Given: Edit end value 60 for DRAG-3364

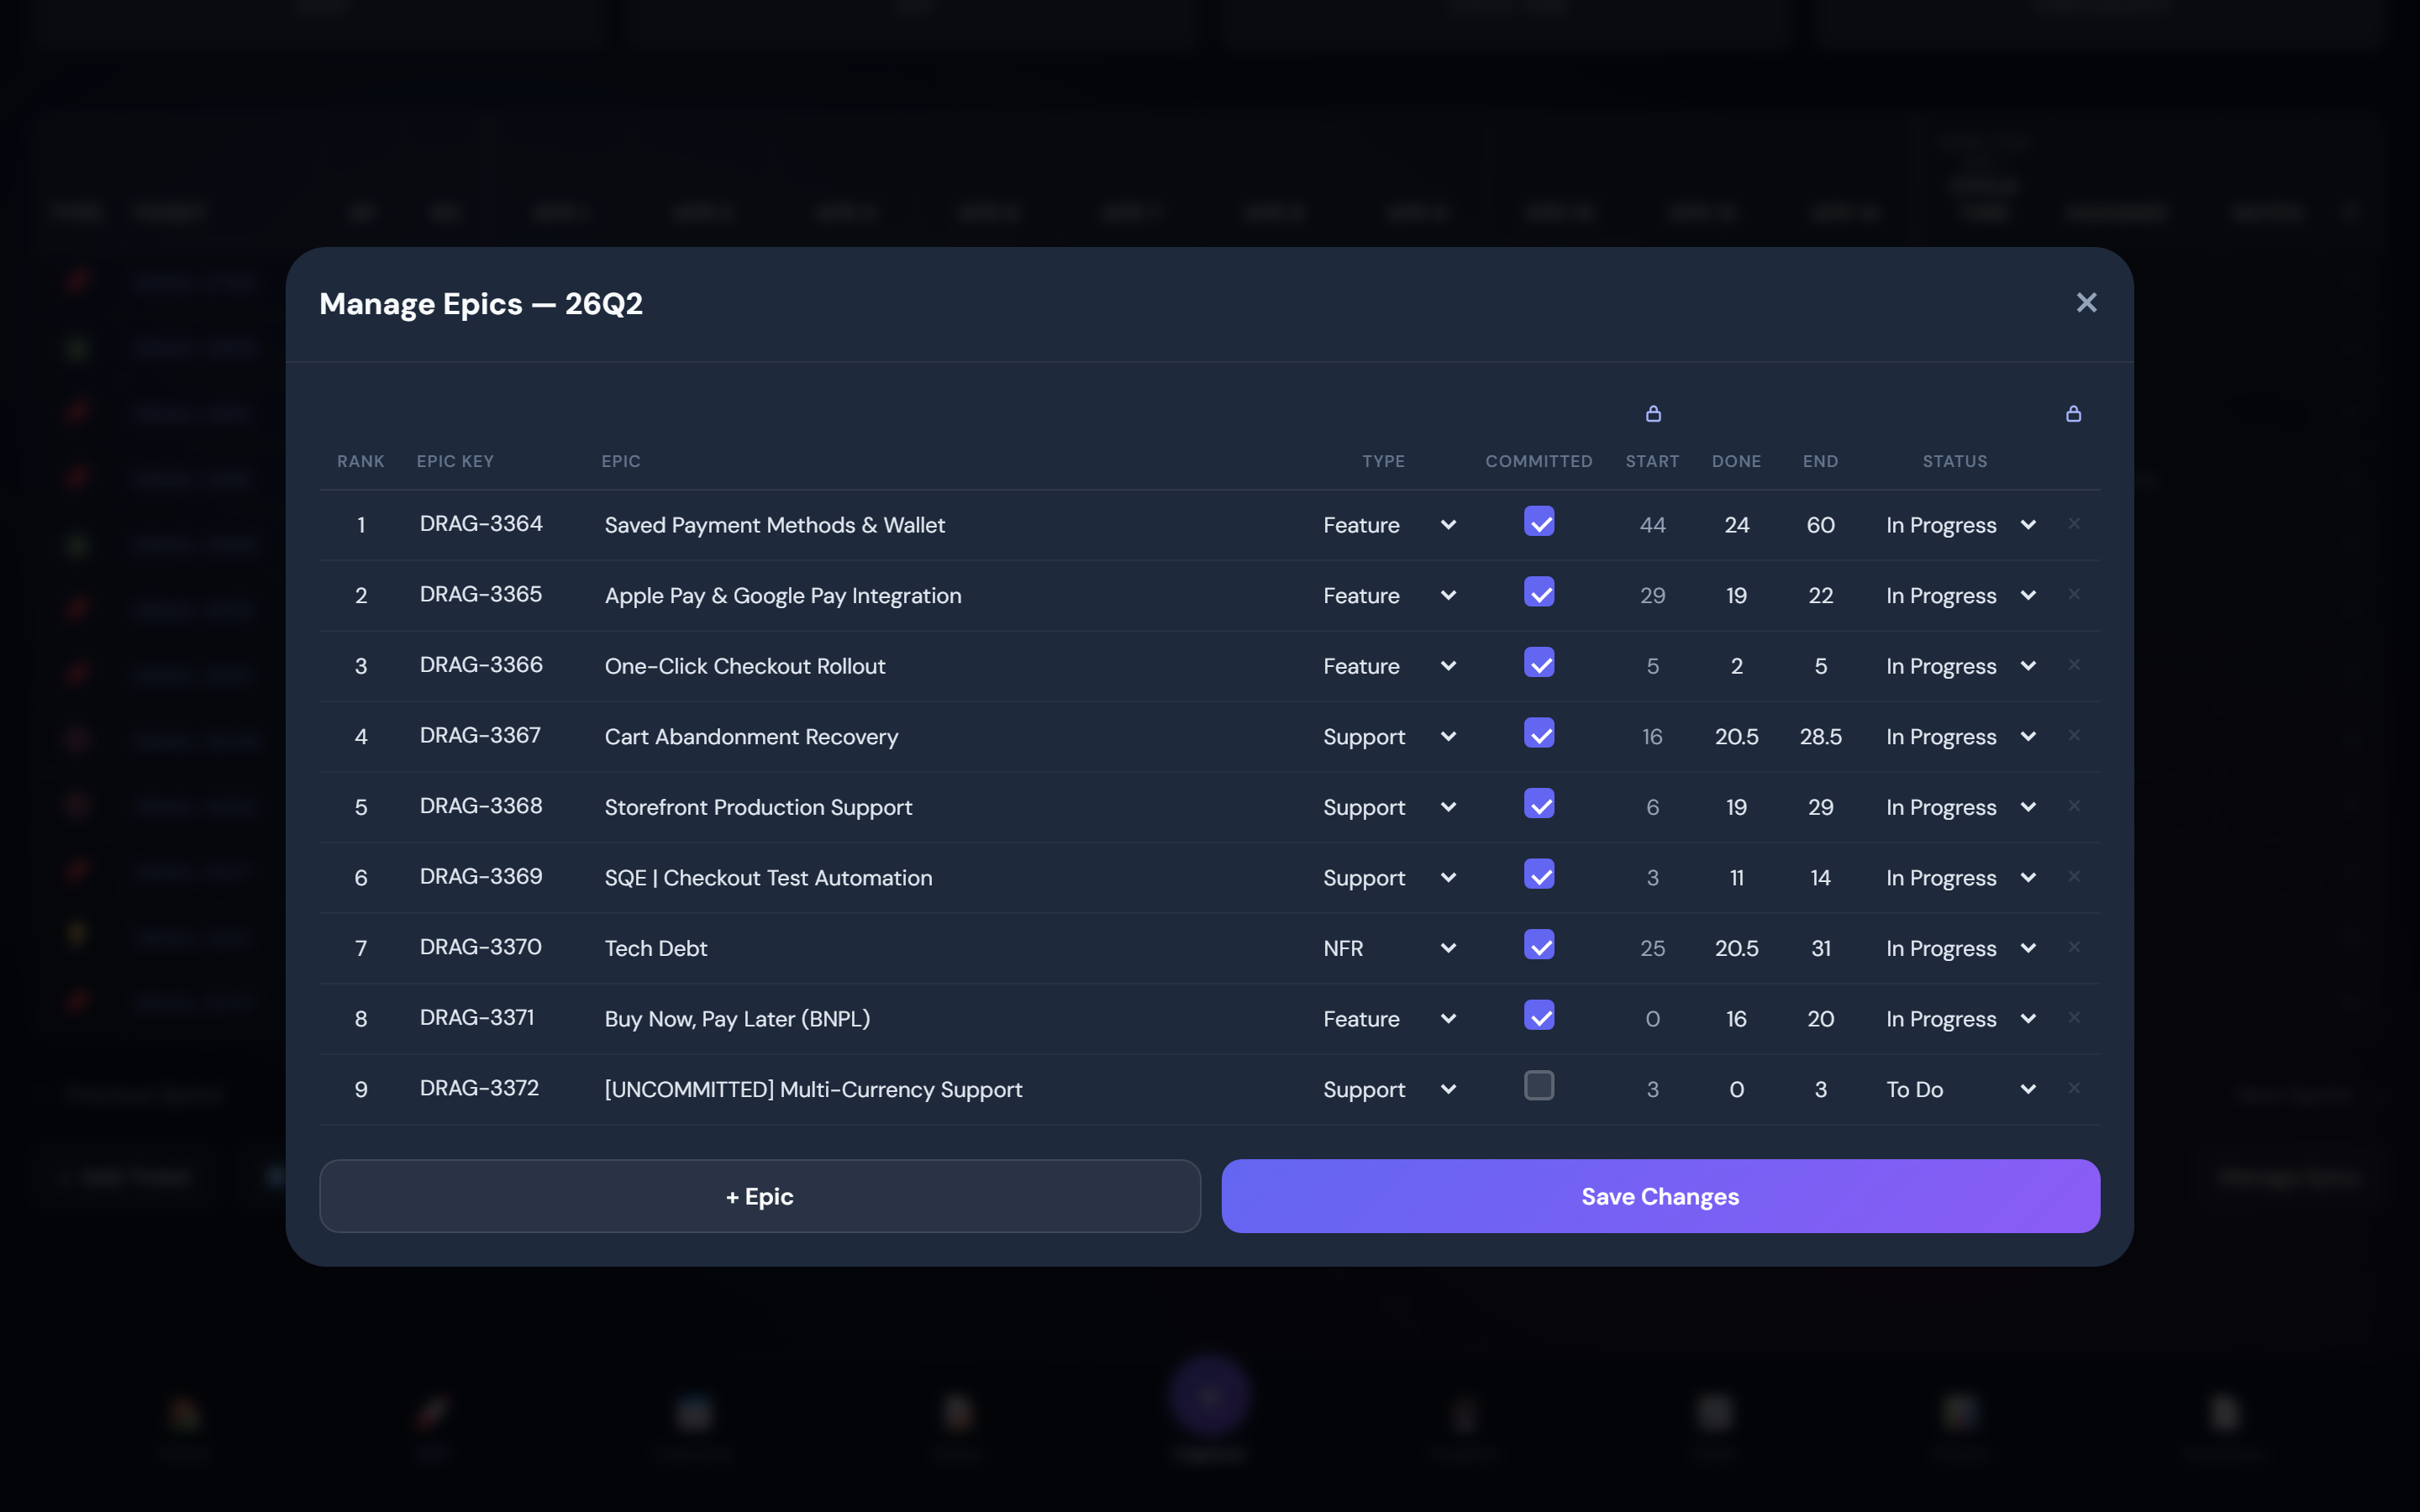Looking at the screenshot, I should pos(1820,525).
